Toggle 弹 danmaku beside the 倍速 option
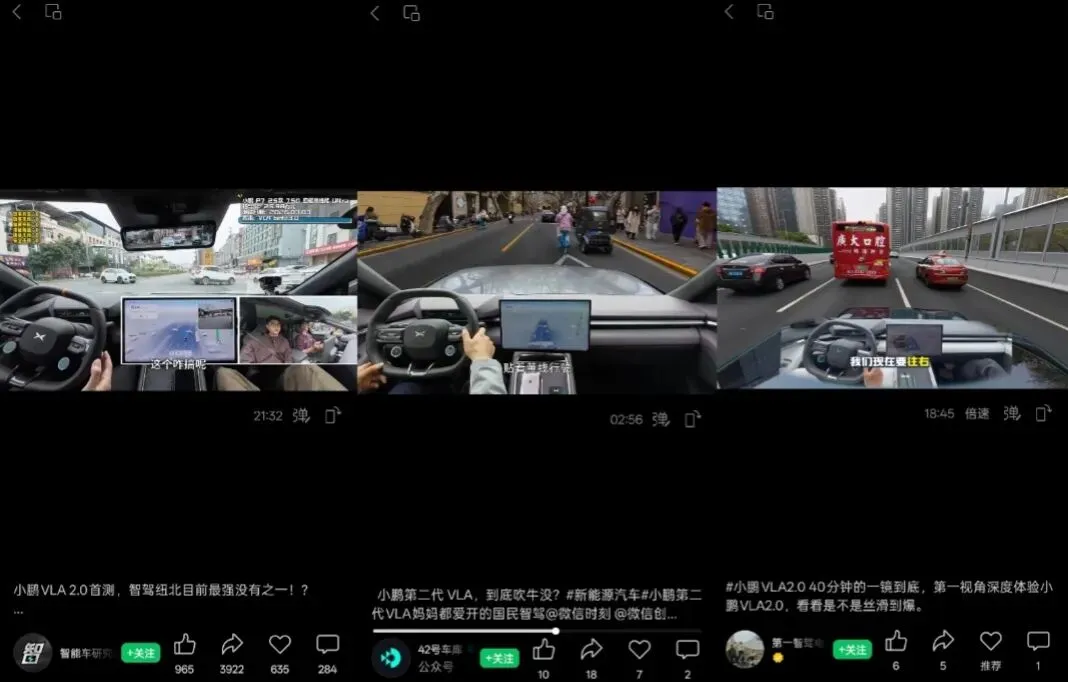Image resolution: width=1068 pixels, height=682 pixels. (1011, 413)
